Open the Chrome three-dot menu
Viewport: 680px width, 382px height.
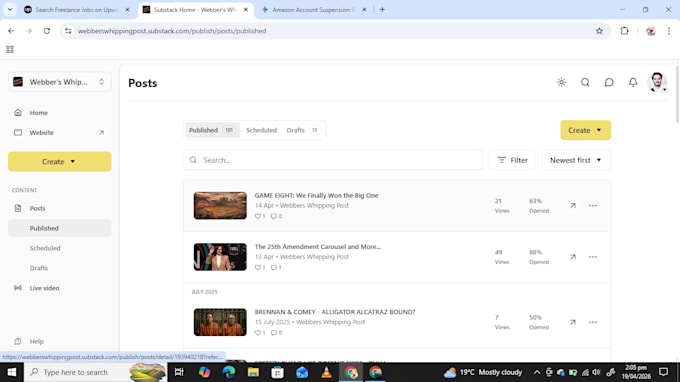click(x=669, y=31)
